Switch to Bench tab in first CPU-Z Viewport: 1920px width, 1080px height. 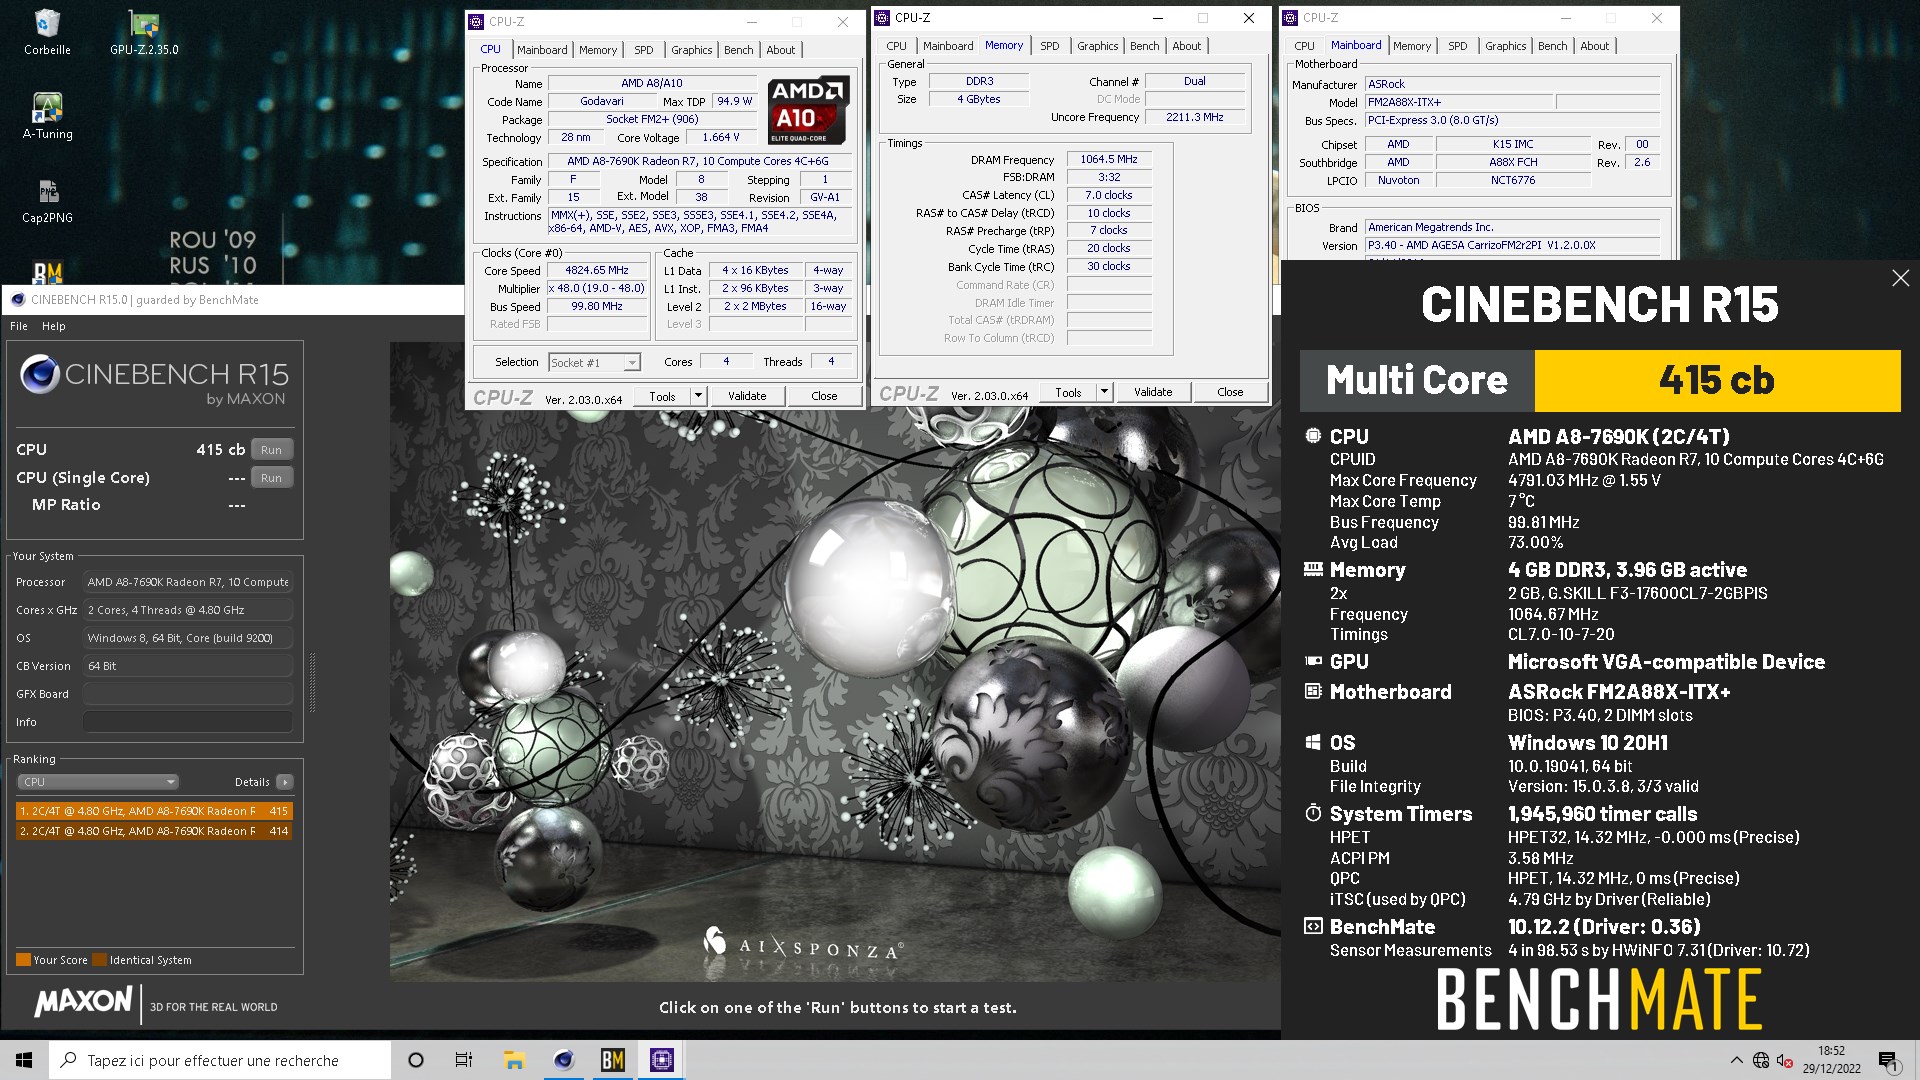(x=739, y=50)
